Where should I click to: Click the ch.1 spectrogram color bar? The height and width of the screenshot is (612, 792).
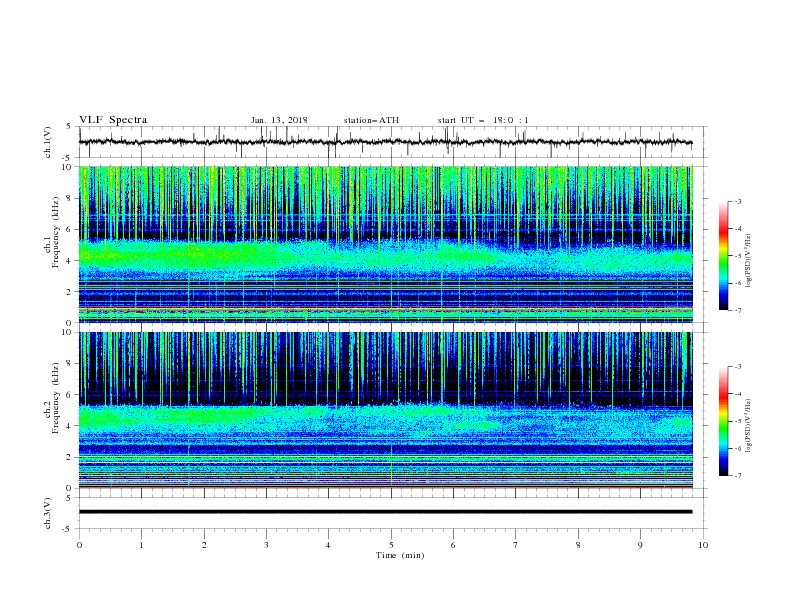tap(724, 256)
